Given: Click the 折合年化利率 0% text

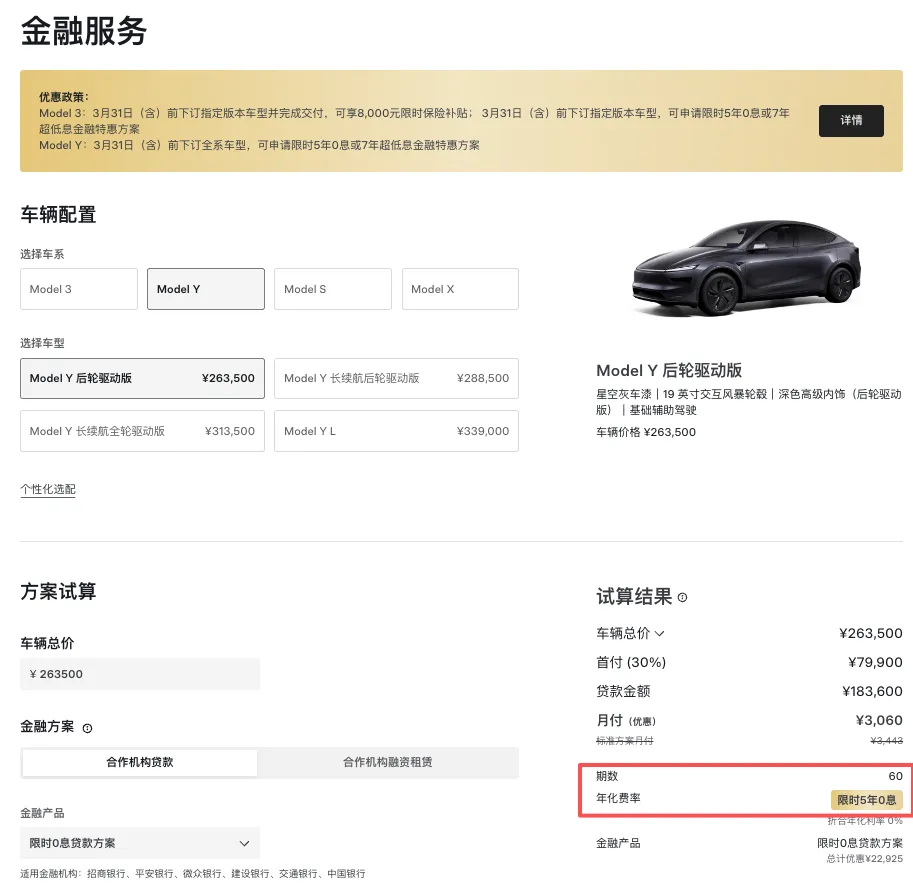Looking at the screenshot, I should click(865, 821).
